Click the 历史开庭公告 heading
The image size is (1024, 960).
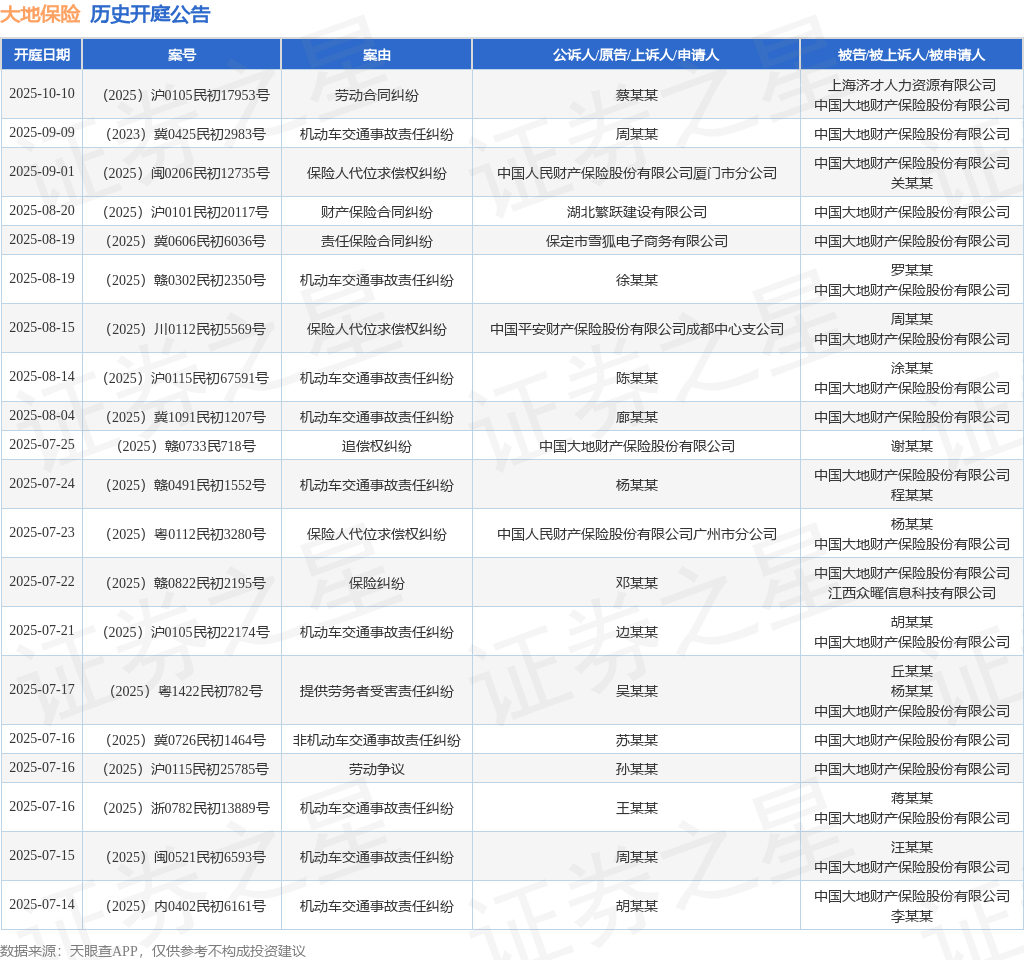[x=150, y=14]
